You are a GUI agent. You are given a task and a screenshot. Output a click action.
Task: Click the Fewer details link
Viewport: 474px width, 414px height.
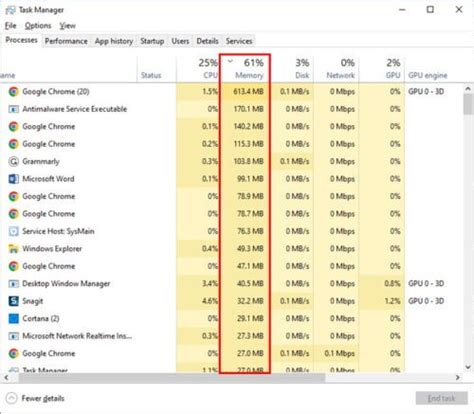[x=43, y=398]
